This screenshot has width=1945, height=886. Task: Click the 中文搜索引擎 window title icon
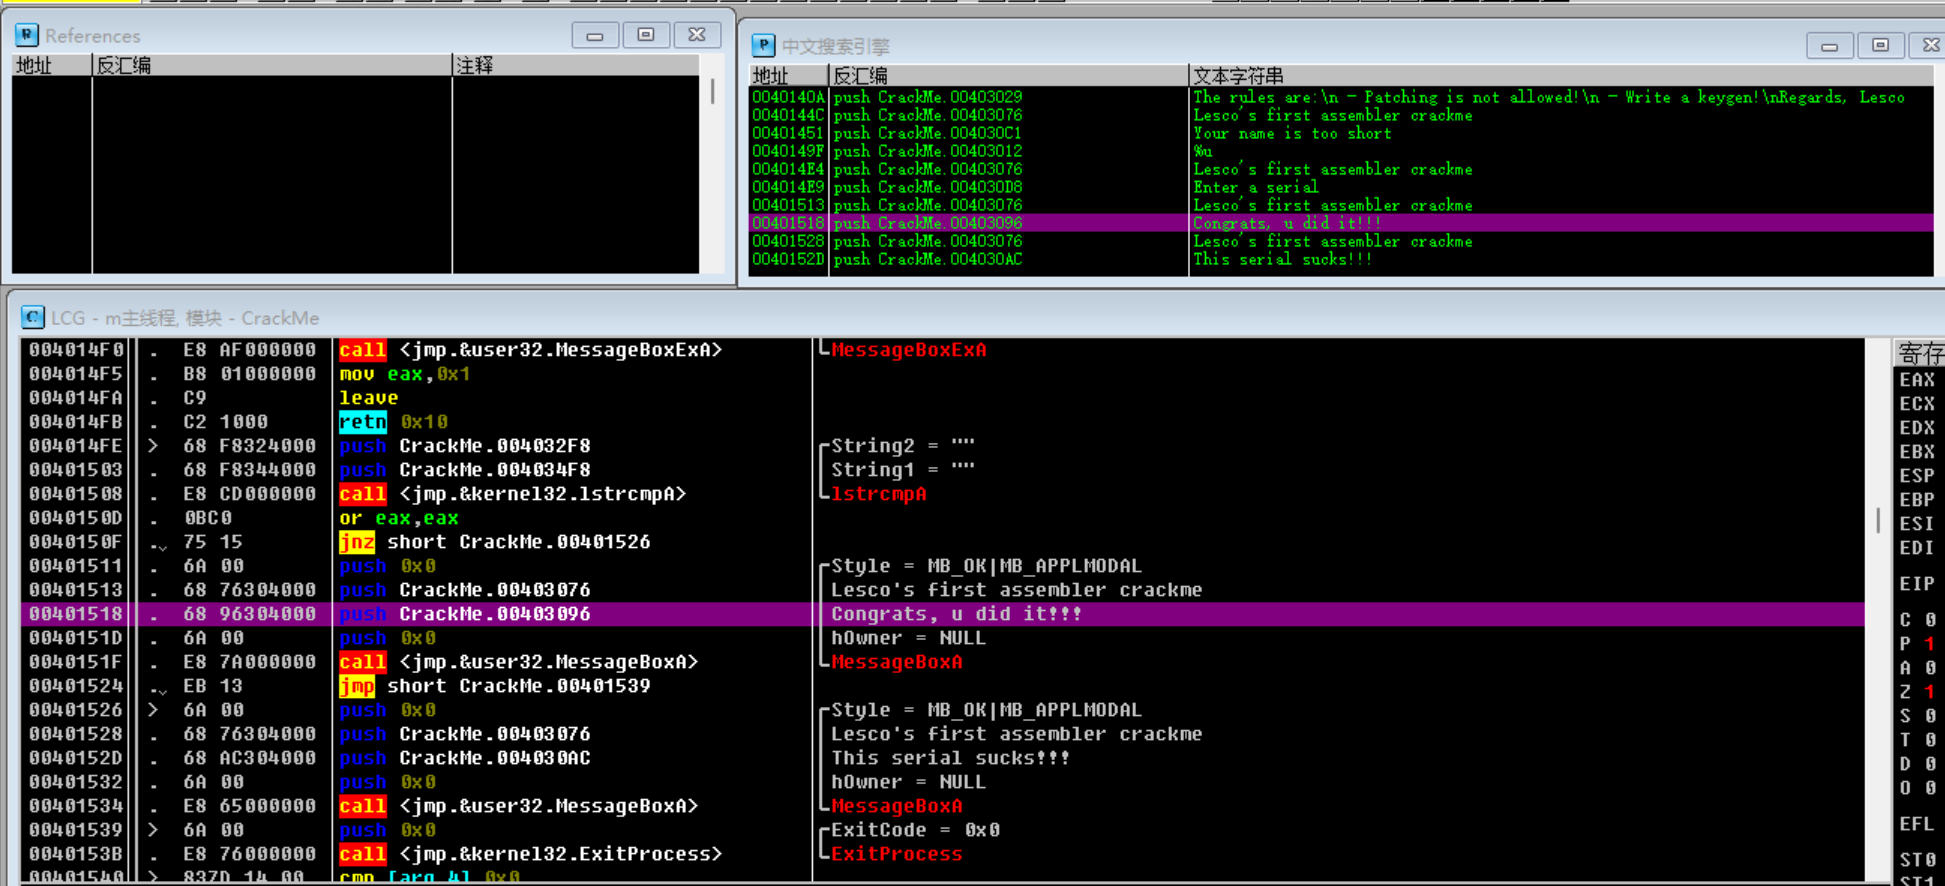click(763, 45)
